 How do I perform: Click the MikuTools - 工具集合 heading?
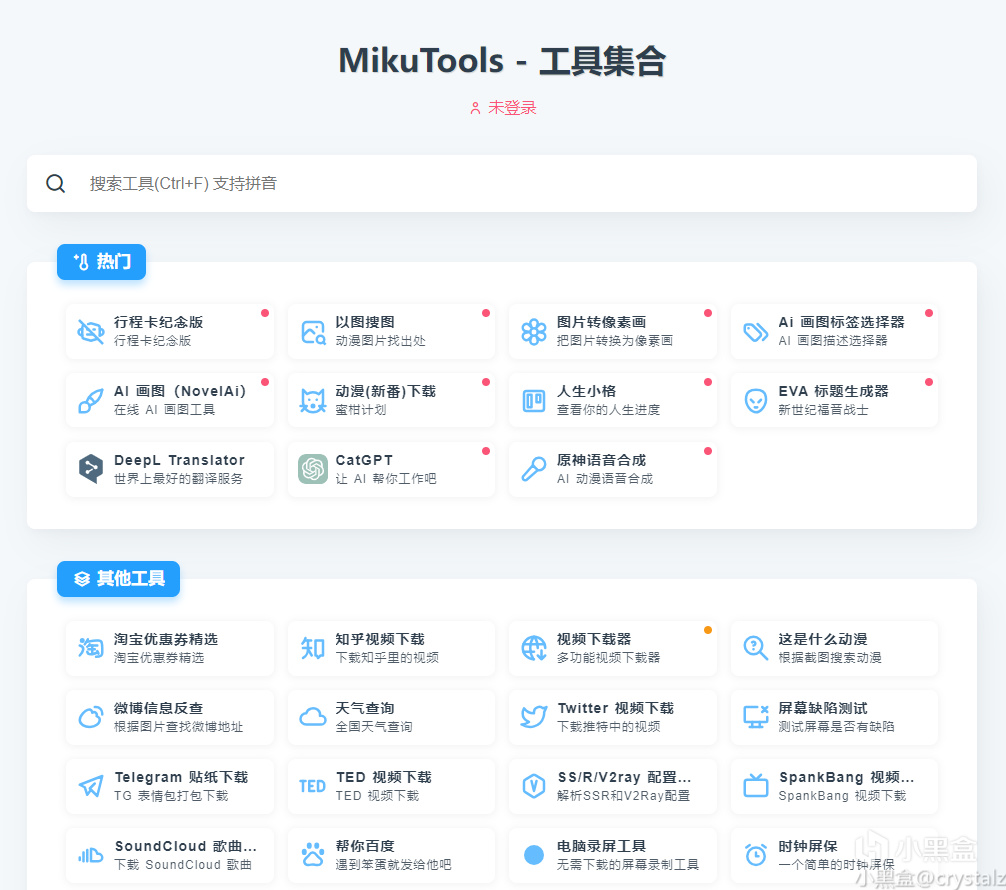pyautogui.click(x=502, y=62)
